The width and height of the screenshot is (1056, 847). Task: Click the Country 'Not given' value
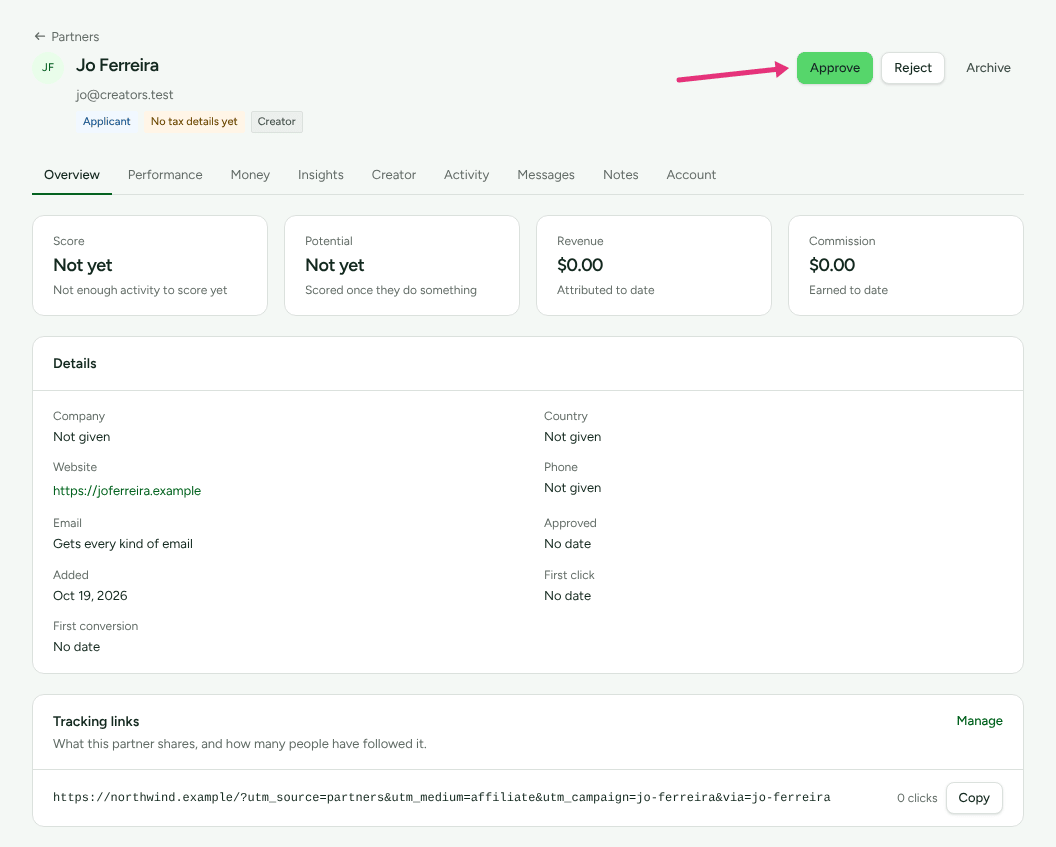[572, 437]
